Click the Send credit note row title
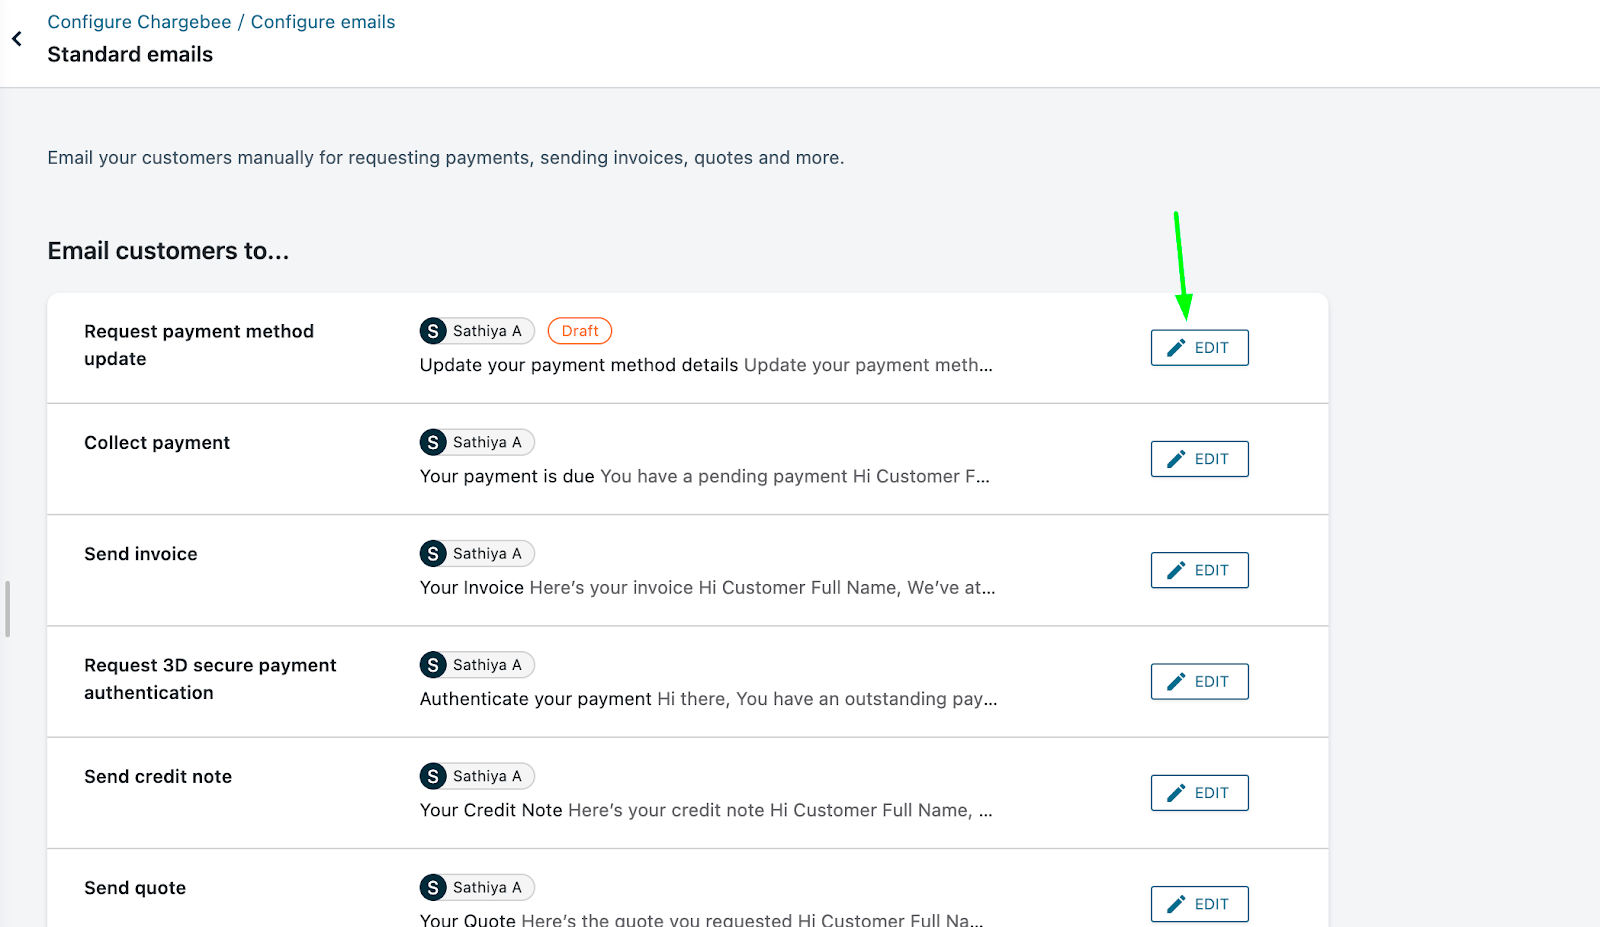This screenshot has height=927, width=1600. coord(158,777)
